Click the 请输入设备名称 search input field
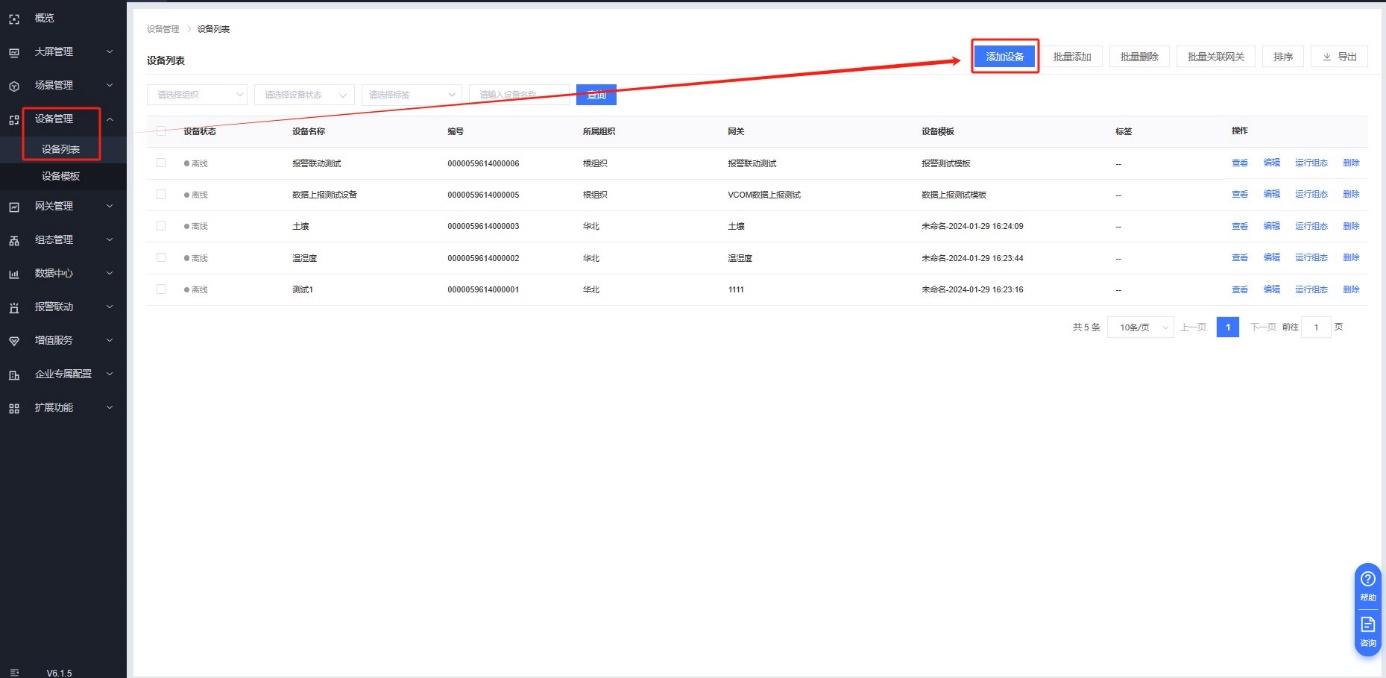Image resolution: width=1386 pixels, height=678 pixels. [x=518, y=95]
